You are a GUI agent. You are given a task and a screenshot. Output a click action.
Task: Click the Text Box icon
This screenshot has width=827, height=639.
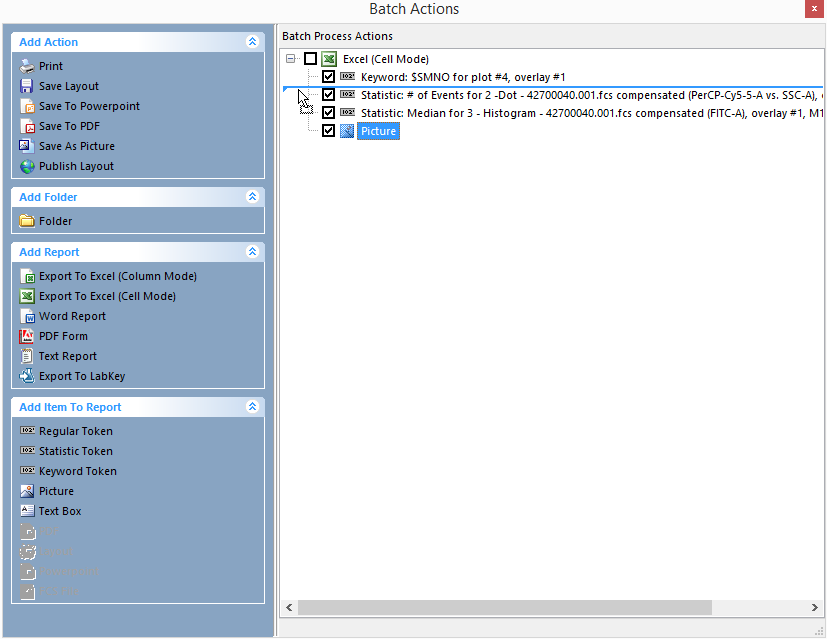point(27,511)
